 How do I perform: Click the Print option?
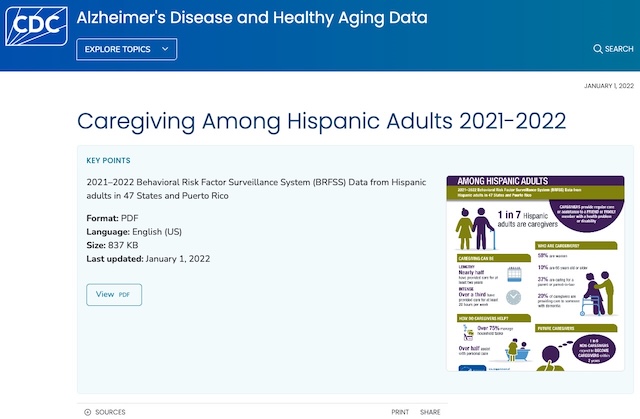click(x=400, y=412)
